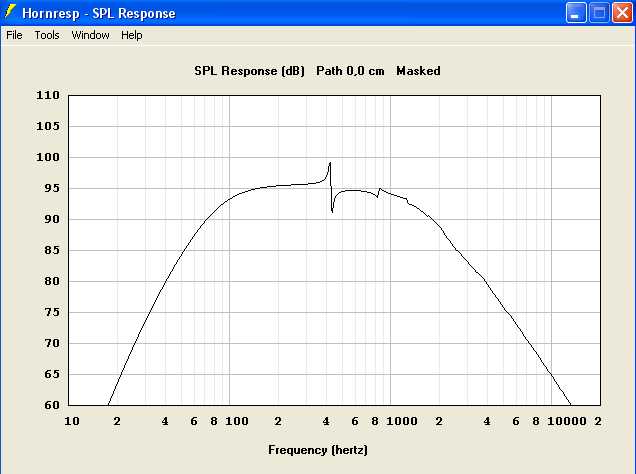Click the 10 Hz x-axis label
The image size is (636, 474).
pyautogui.click(x=72, y=421)
